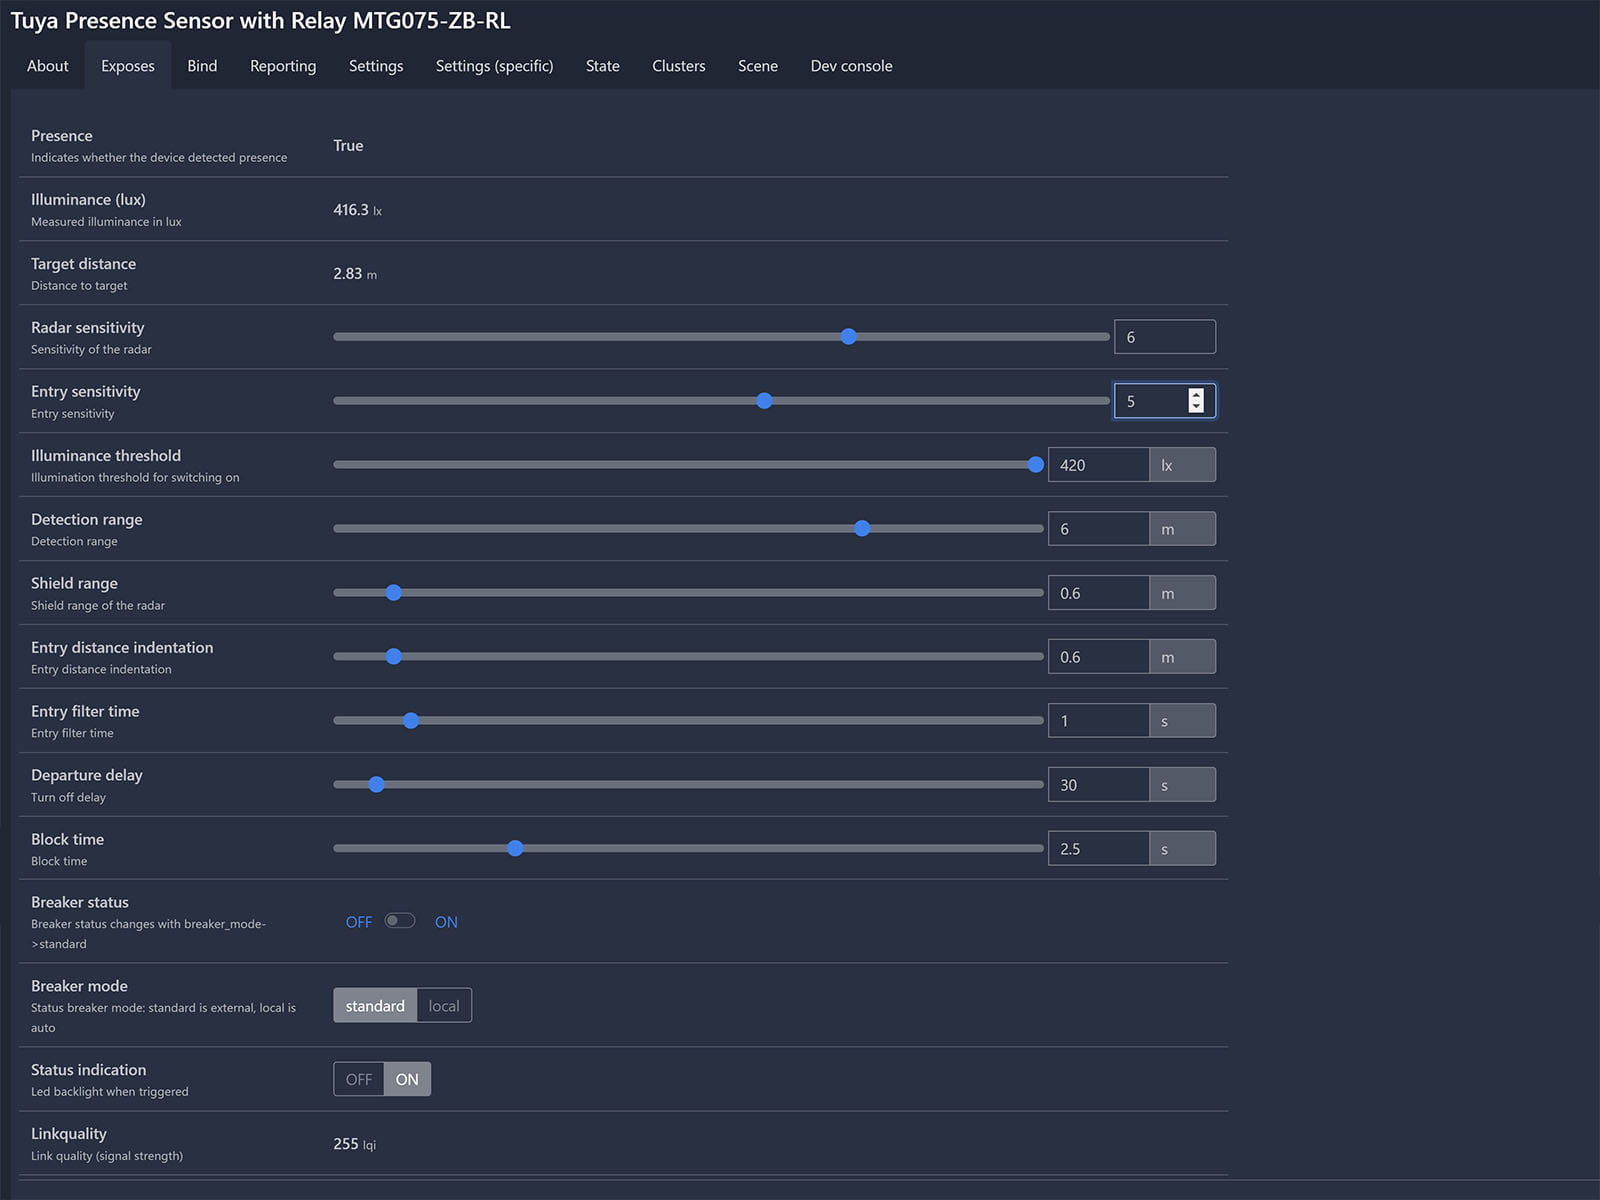This screenshot has width=1600, height=1200.
Task: Click the Departure delay s unit label
Action: click(x=1182, y=785)
